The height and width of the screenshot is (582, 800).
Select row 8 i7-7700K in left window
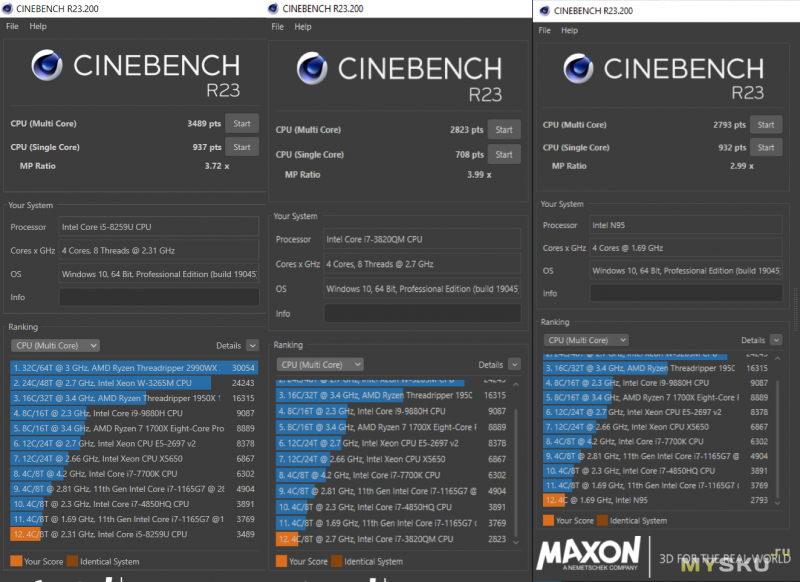(x=134, y=474)
